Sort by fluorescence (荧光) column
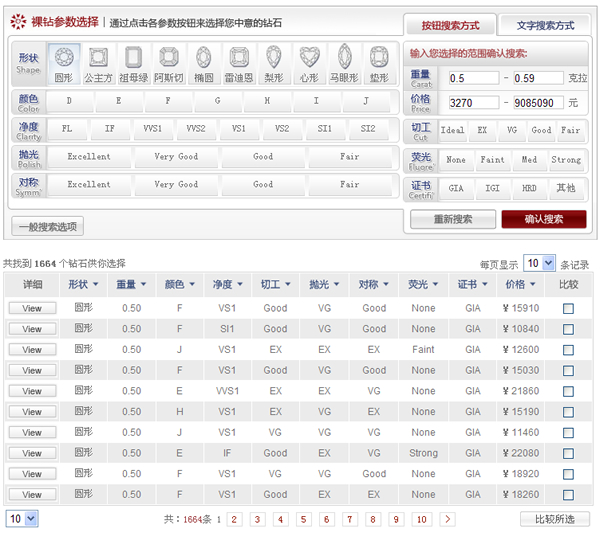The width and height of the screenshot is (600, 533). click(x=423, y=285)
